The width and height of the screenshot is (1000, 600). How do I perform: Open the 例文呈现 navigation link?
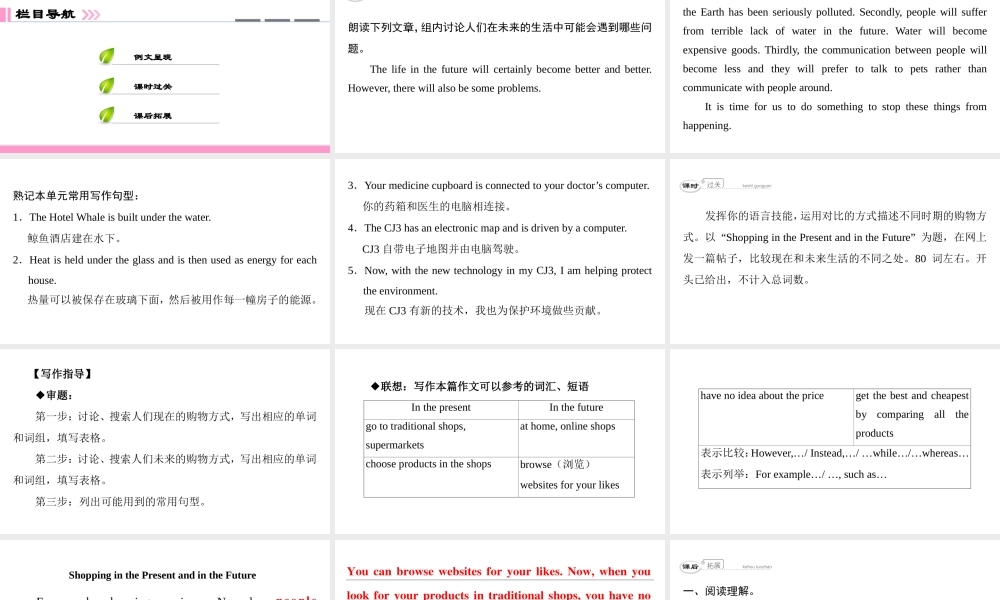[x=152, y=57]
